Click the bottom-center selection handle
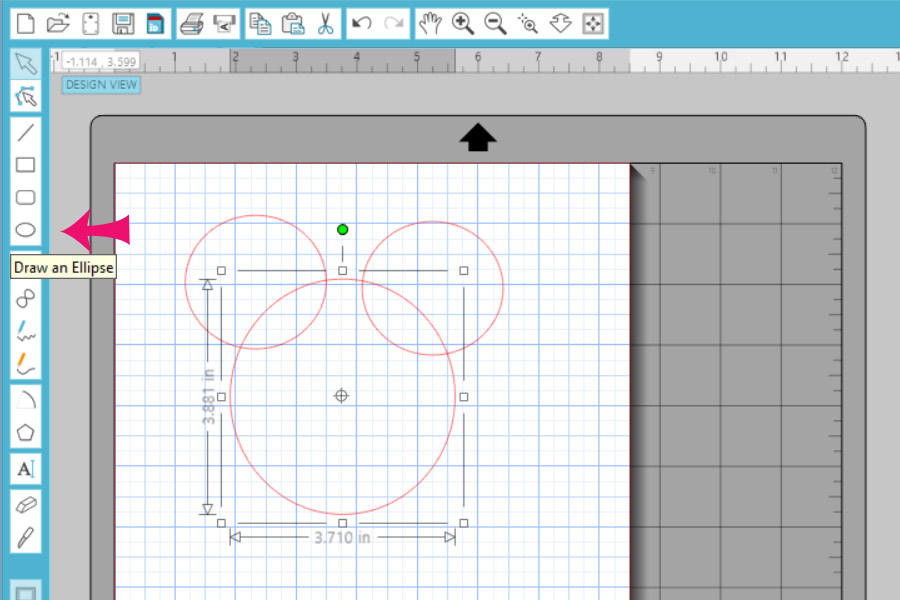The image size is (900, 600). pyautogui.click(x=343, y=523)
